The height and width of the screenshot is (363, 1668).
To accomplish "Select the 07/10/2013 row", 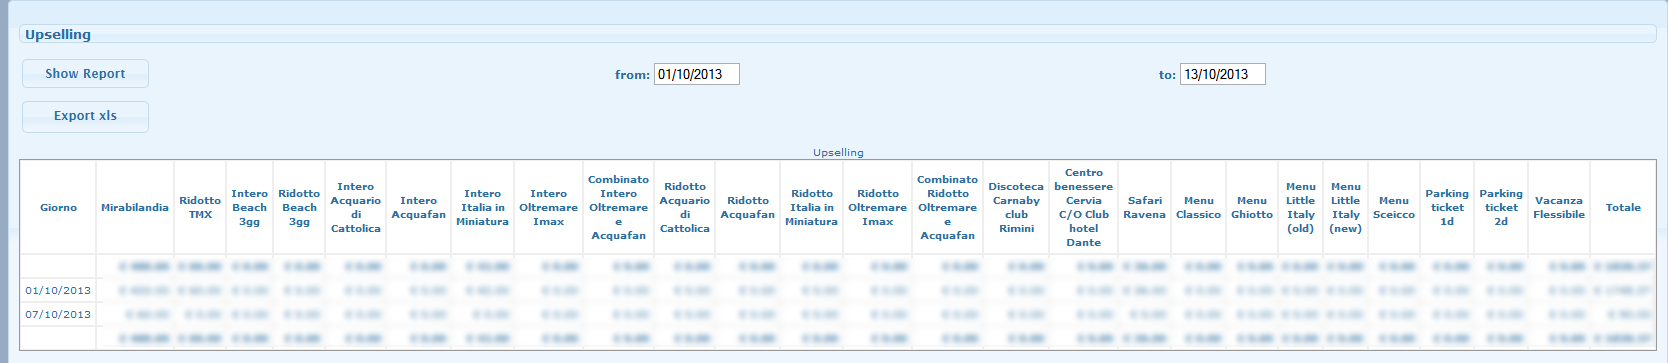I will (x=838, y=314).
